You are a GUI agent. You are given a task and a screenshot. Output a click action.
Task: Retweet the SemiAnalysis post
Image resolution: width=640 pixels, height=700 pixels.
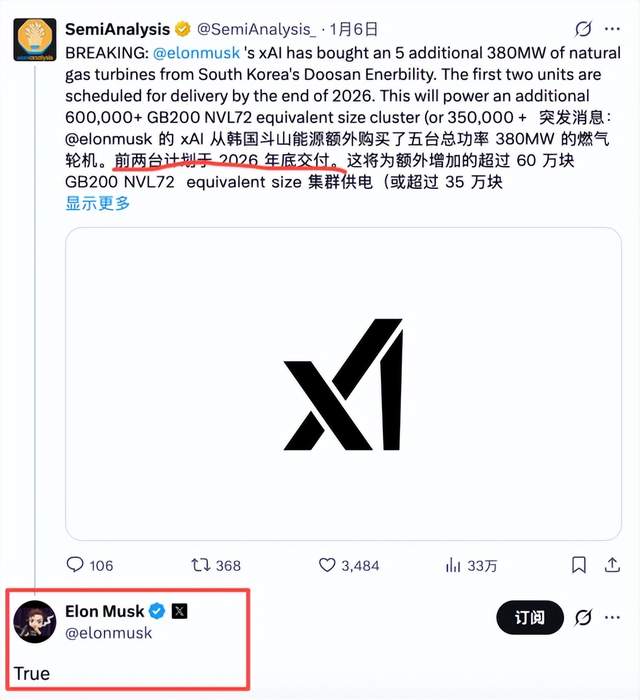[x=203, y=565]
